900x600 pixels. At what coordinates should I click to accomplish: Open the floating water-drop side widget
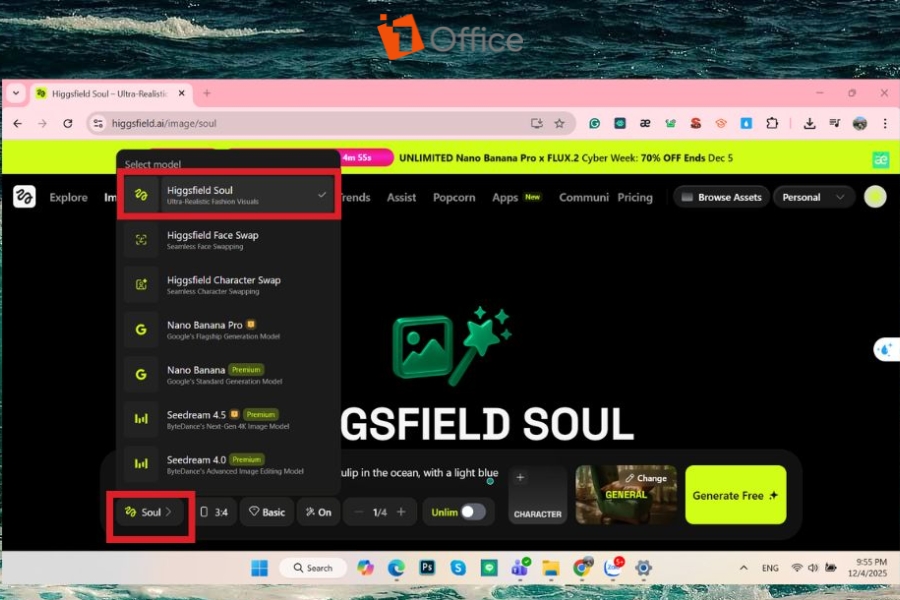886,349
